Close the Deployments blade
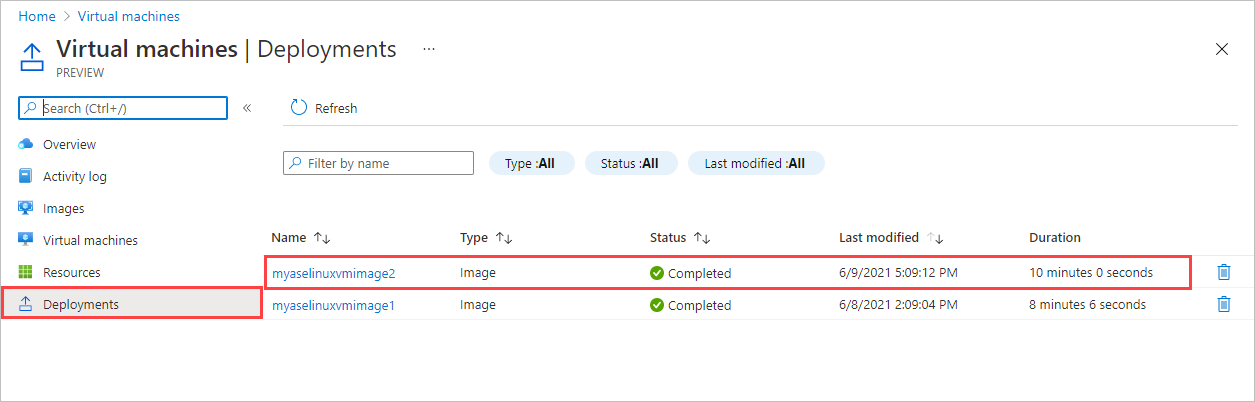Viewport: 1255px width, 402px height. [1221, 49]
